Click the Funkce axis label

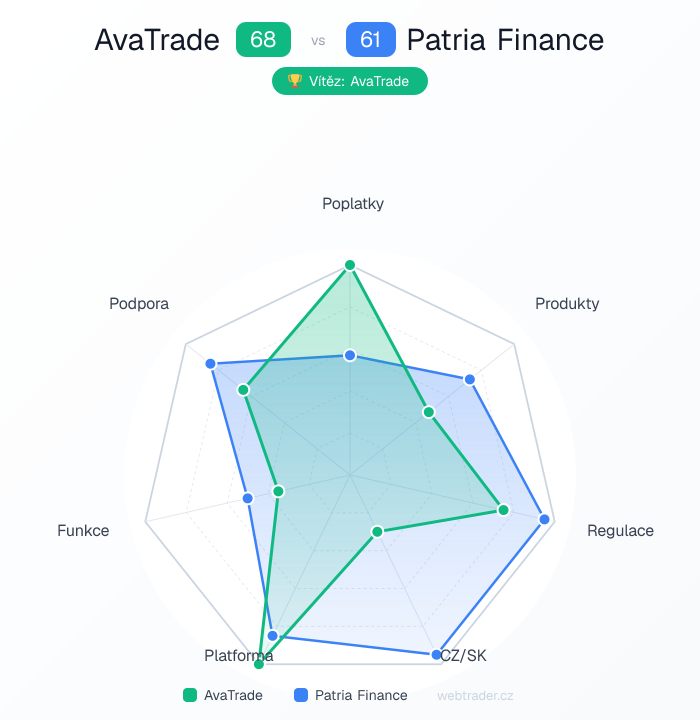point(83,530)
